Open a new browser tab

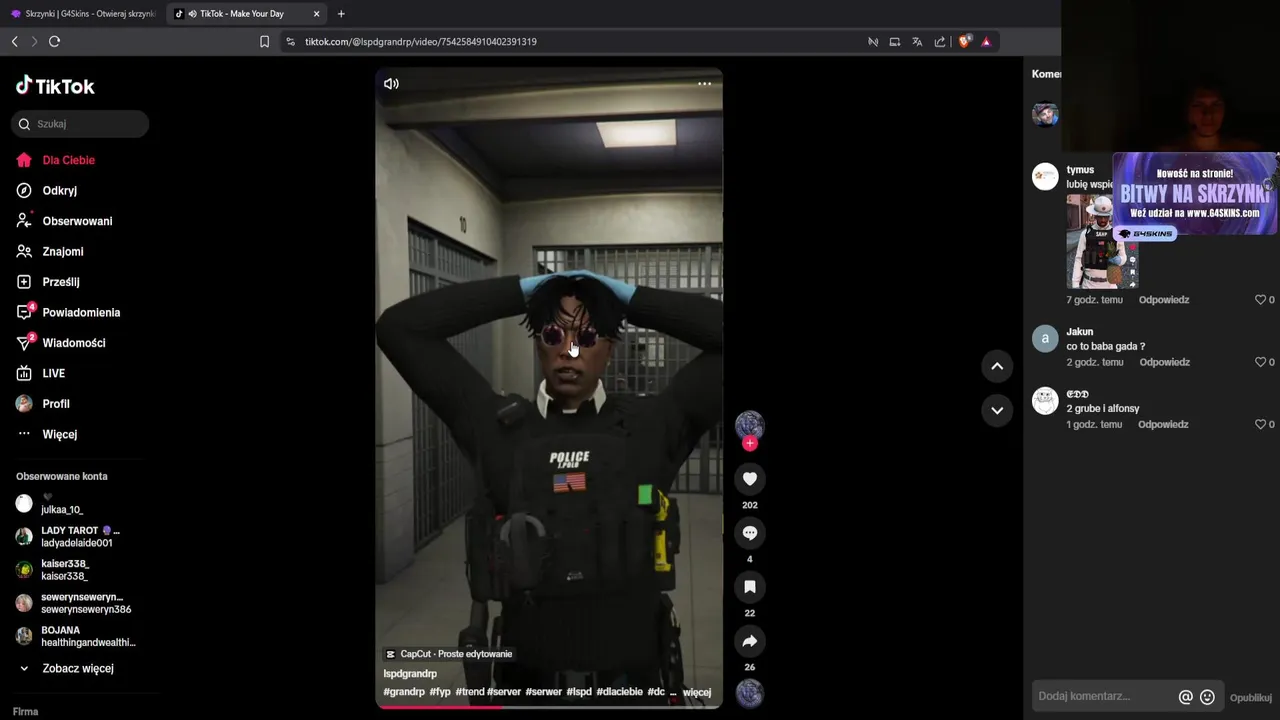(341, 14)
